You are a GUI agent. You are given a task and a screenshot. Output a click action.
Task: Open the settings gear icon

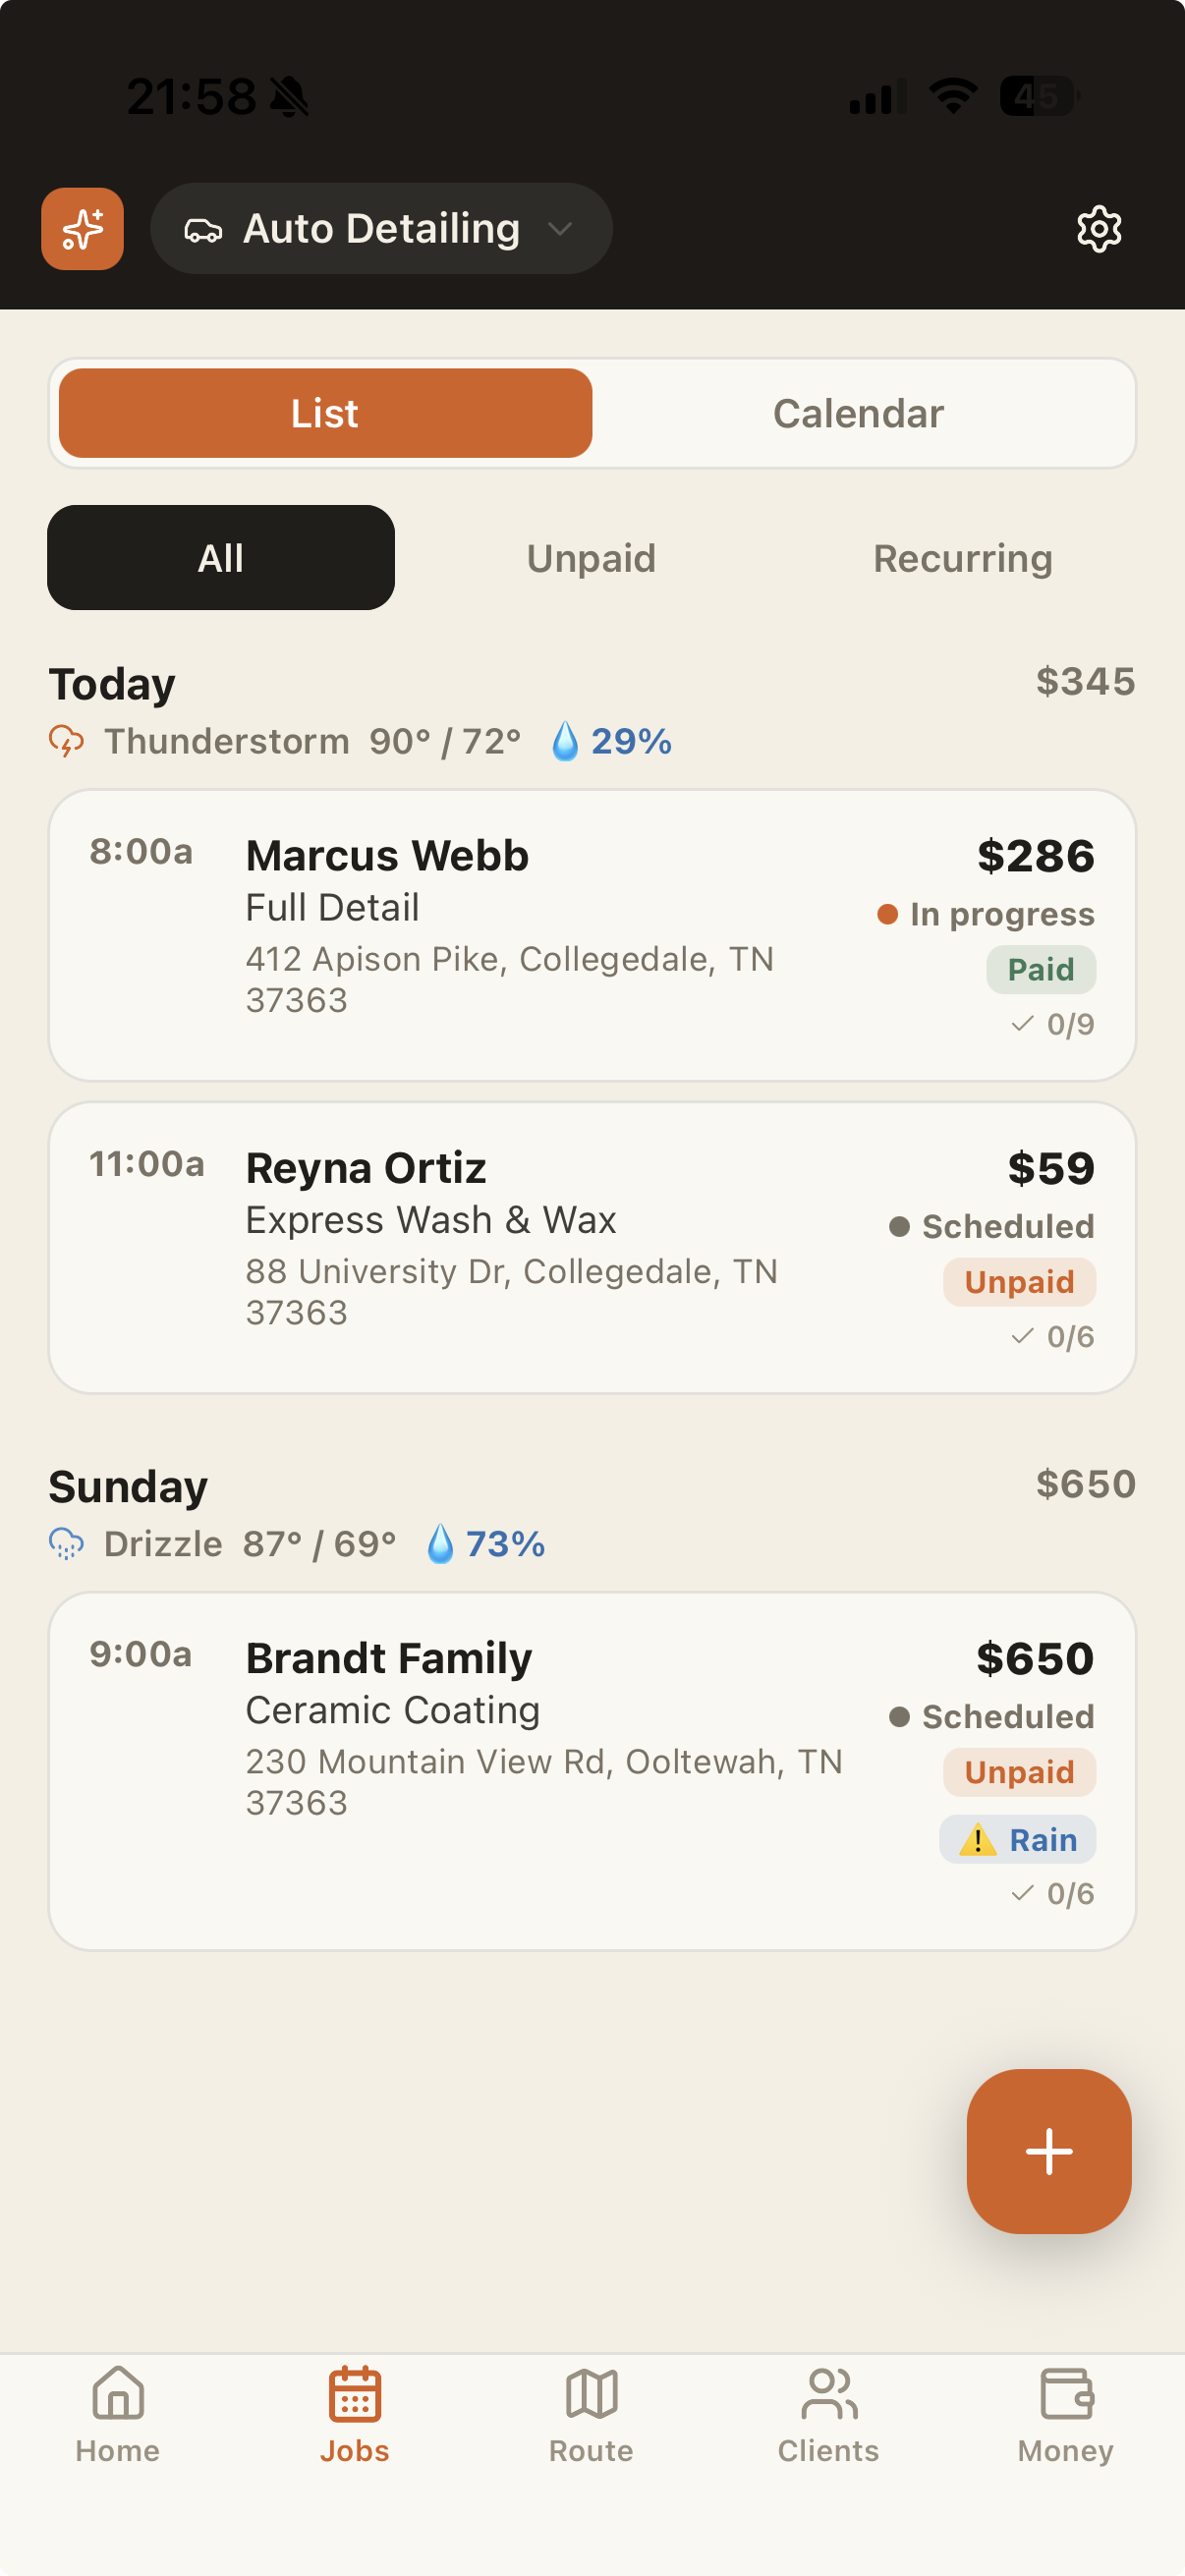1098,229
